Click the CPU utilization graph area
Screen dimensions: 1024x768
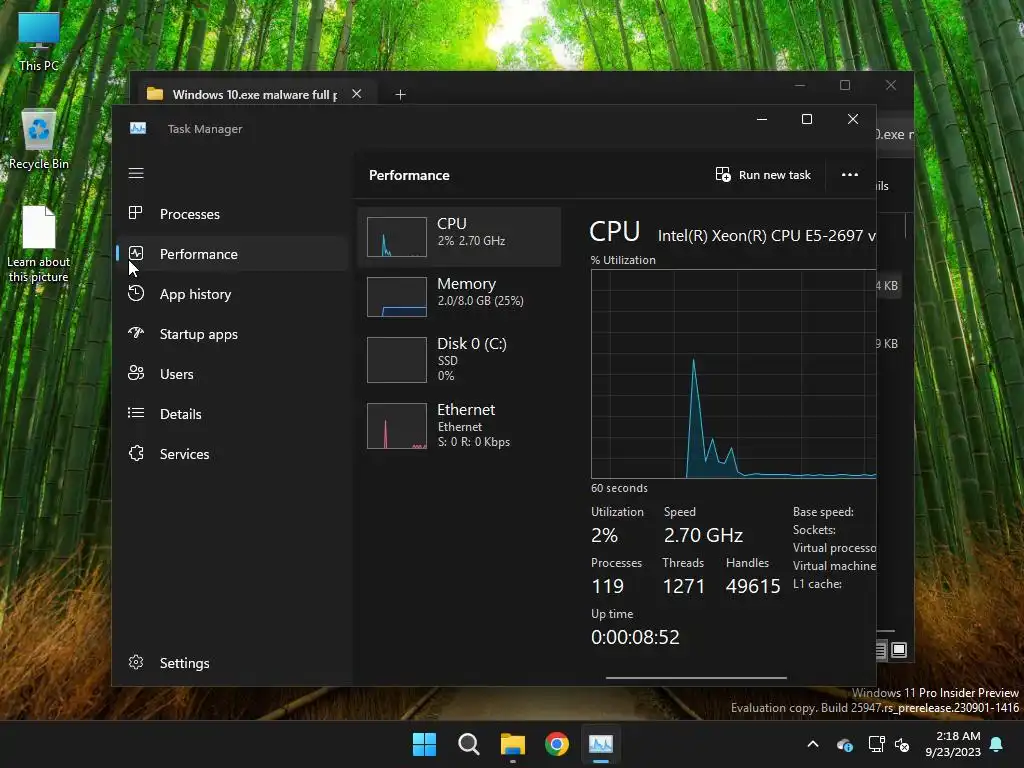pos(733,374)
